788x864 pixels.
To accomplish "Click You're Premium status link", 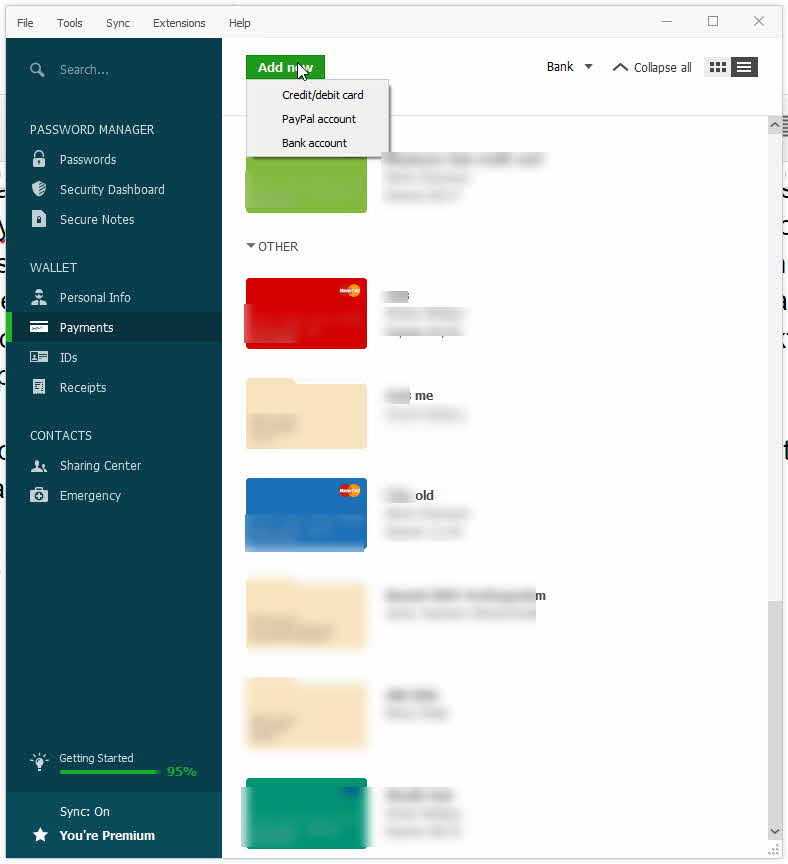I will (107, 835).
